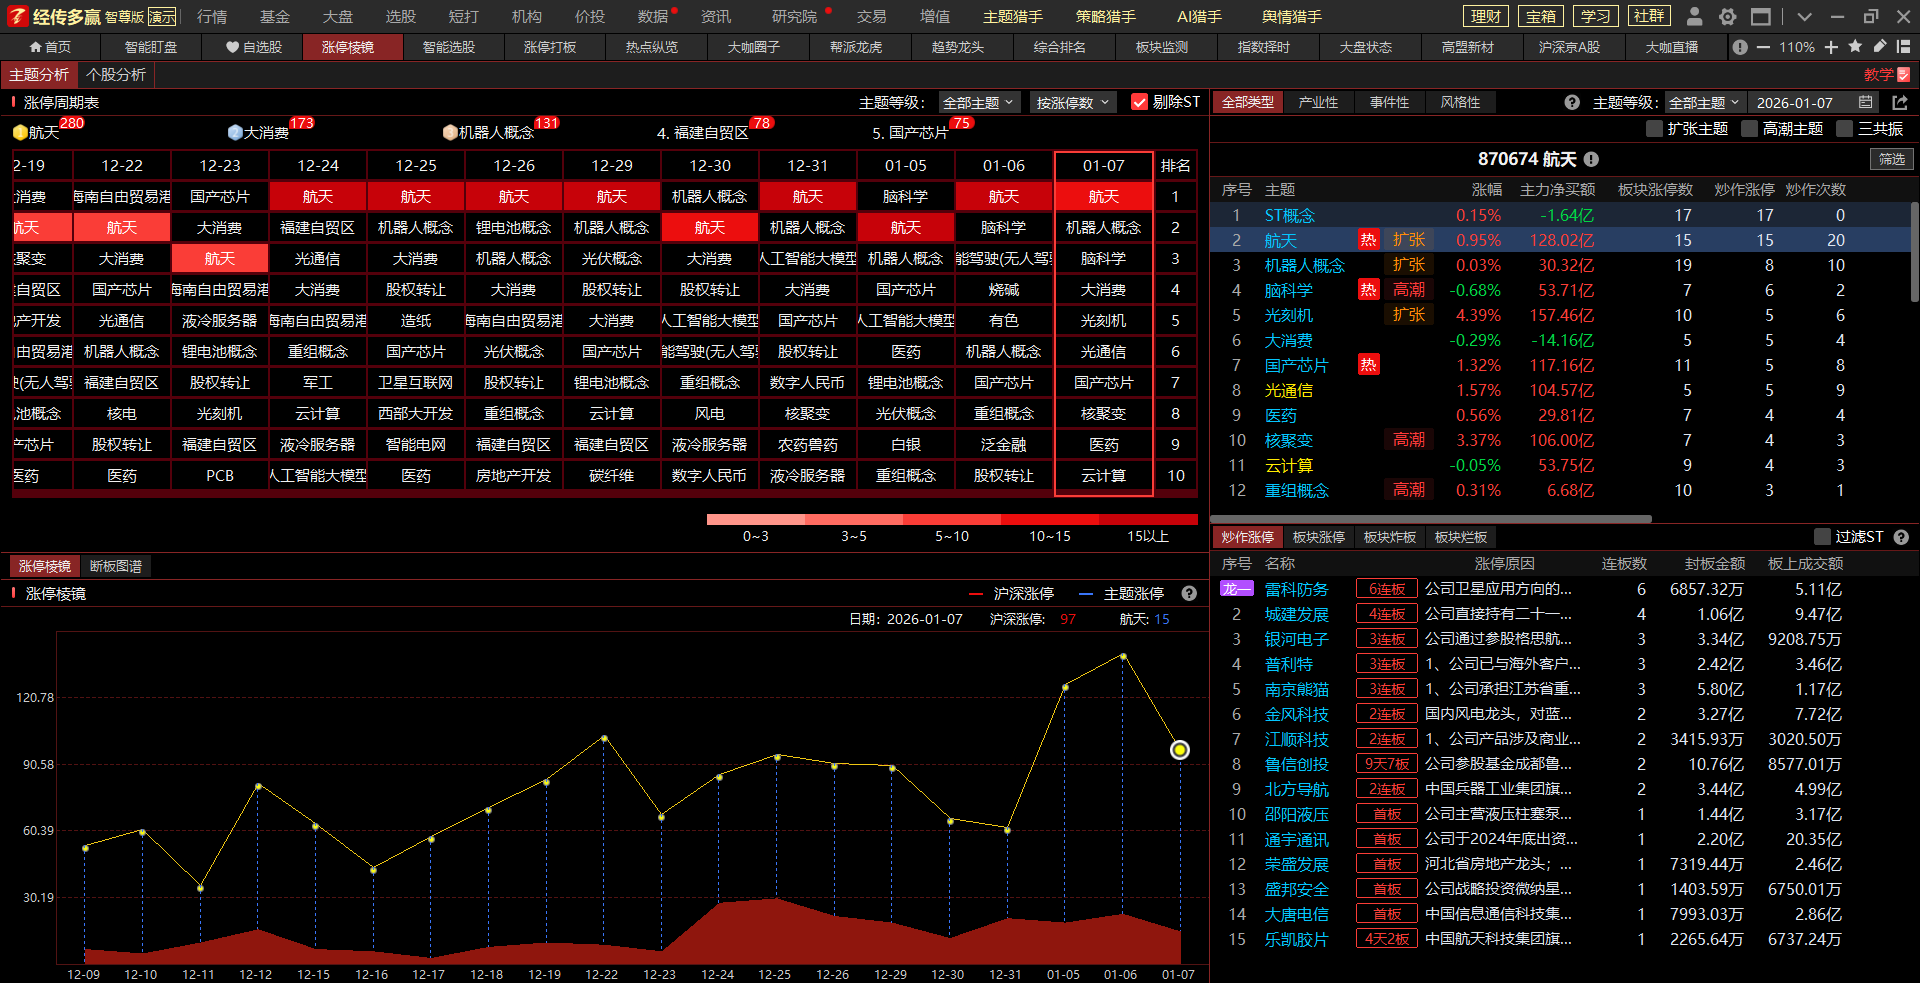
Task: Uncheck the 剔除ST checkbox
Action: pyautogui.click(x=1139, y=102)
